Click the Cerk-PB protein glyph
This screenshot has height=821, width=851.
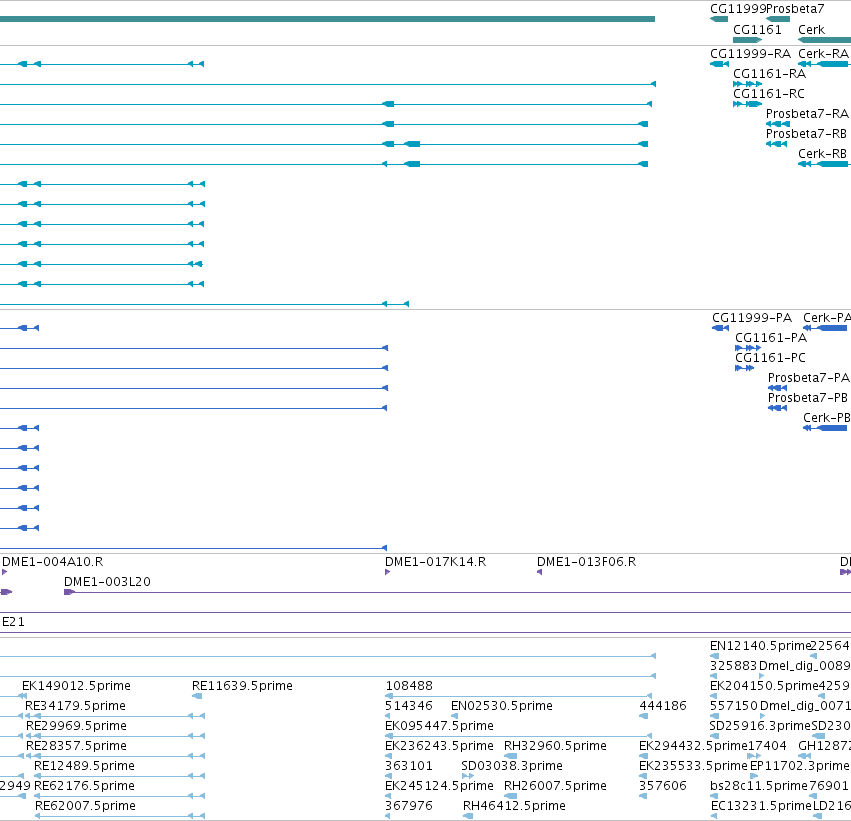(825, 428)
